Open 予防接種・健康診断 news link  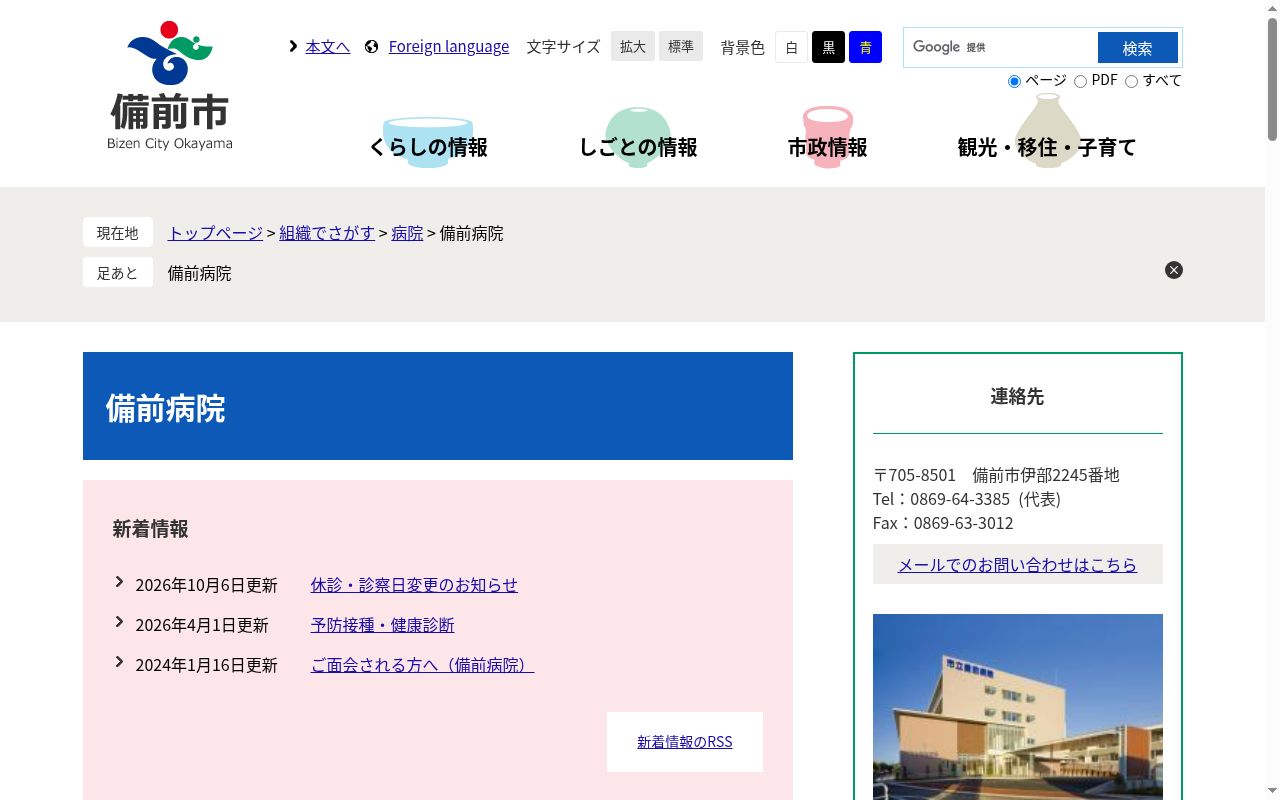tap(382, 625)
